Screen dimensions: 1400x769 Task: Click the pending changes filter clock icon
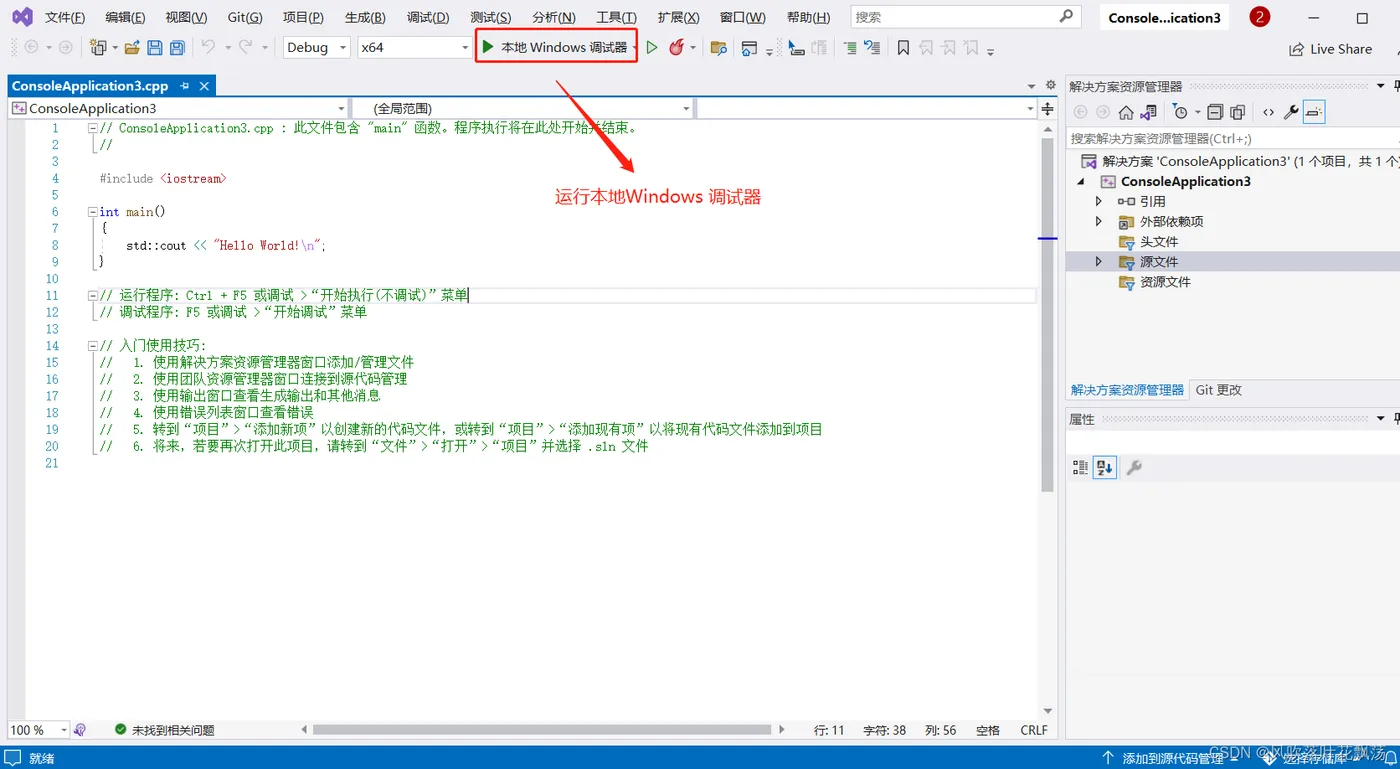[1180, 112]
